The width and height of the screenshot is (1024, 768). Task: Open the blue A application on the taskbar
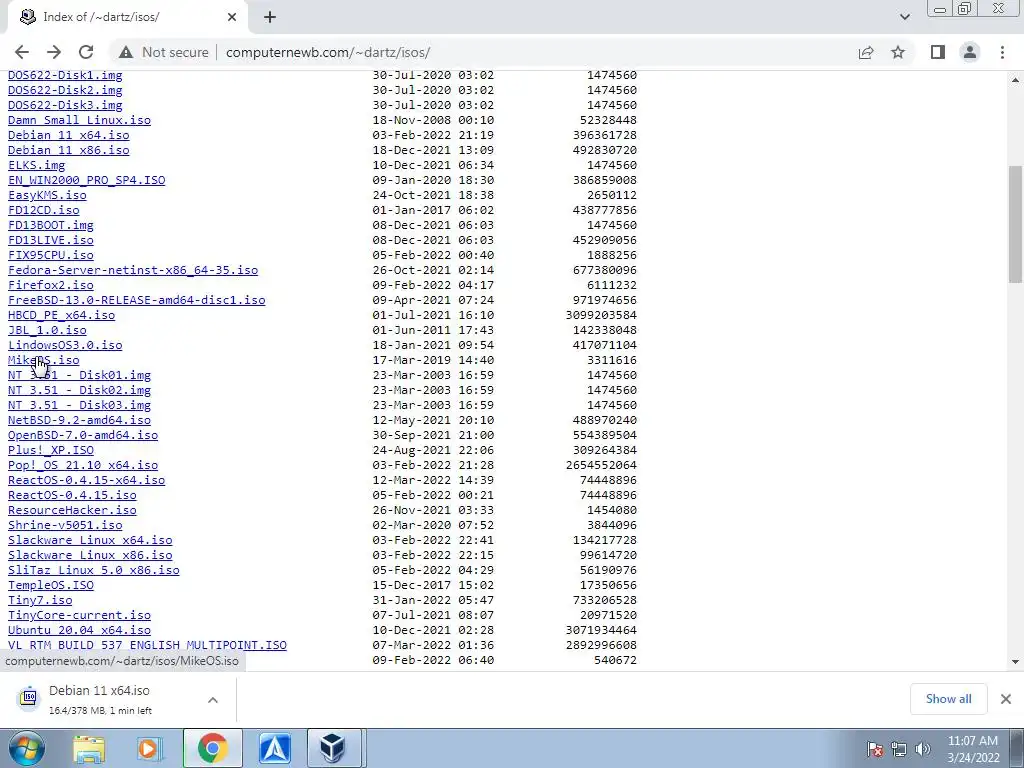pyautogui.click(x=274, y=748)
